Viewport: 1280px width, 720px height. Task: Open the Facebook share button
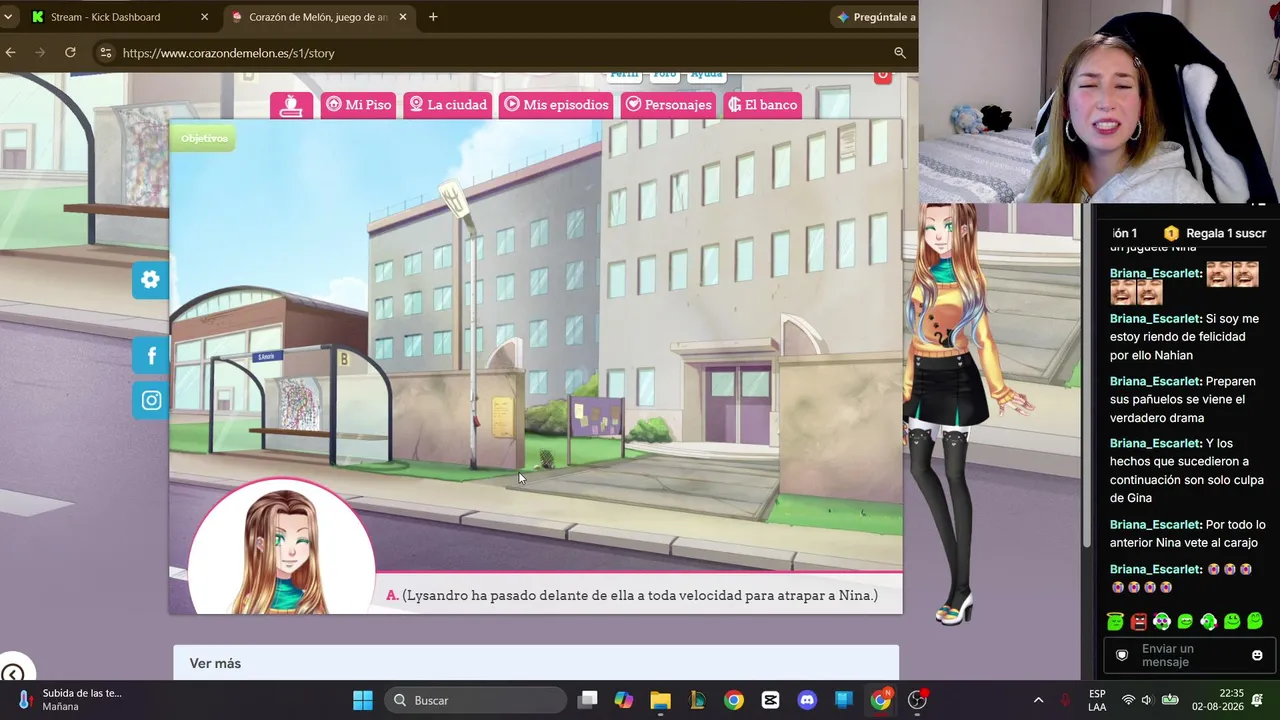click(150, 356)
